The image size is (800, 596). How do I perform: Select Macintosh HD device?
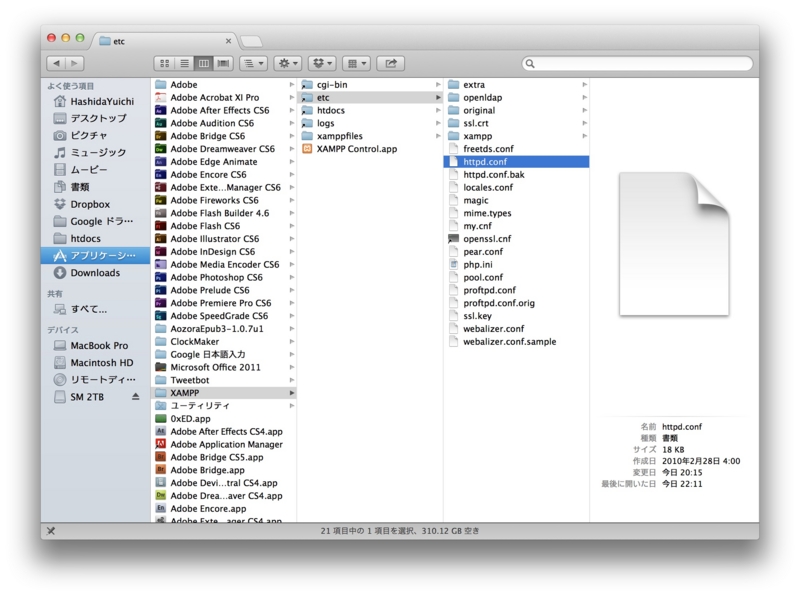[x=95, y=363]
